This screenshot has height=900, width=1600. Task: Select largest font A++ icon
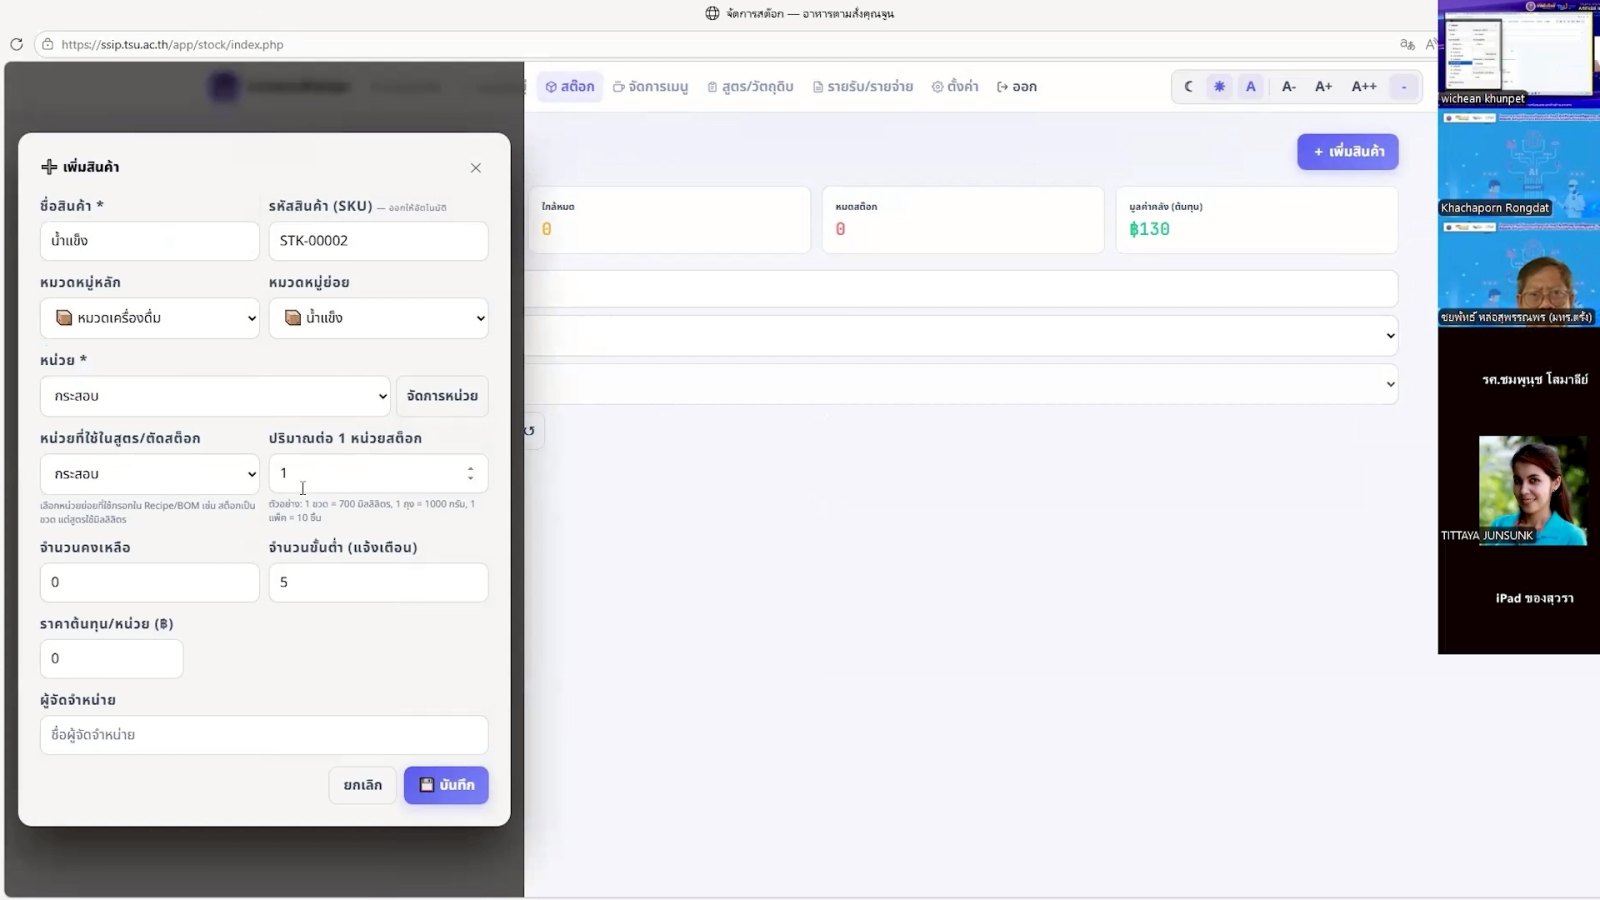click(1364, 87)
